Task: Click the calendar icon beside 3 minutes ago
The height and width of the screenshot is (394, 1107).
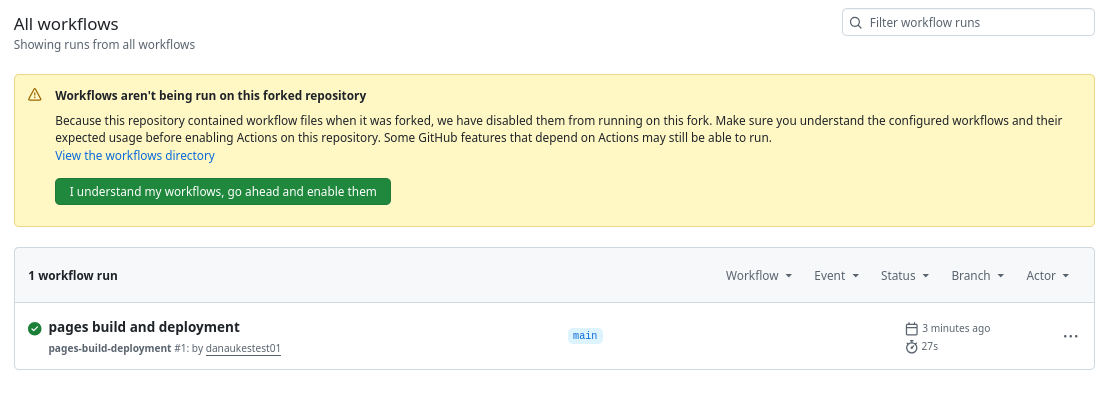Action: pos(911,329)
